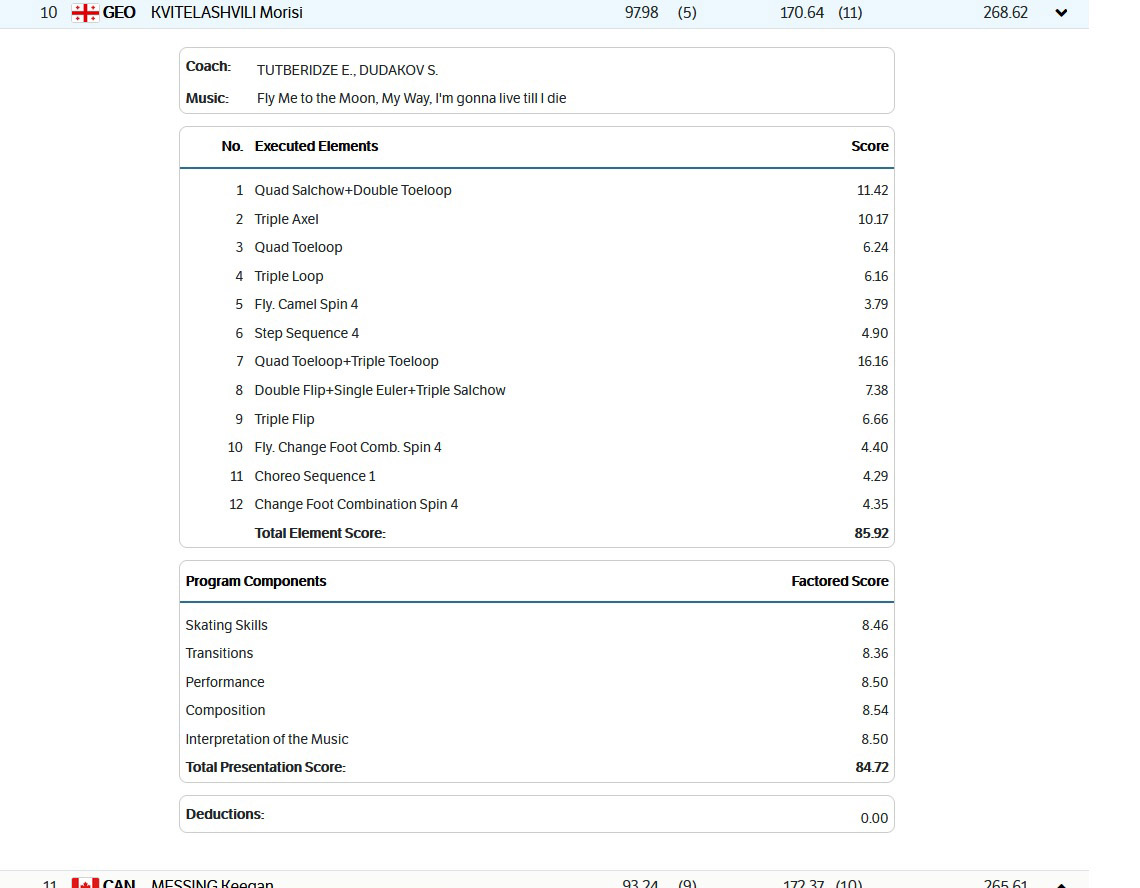This screenshot has width=1140, height=888.
Task: Click the Step Sequence 4 element
Action: click(306, 333)
